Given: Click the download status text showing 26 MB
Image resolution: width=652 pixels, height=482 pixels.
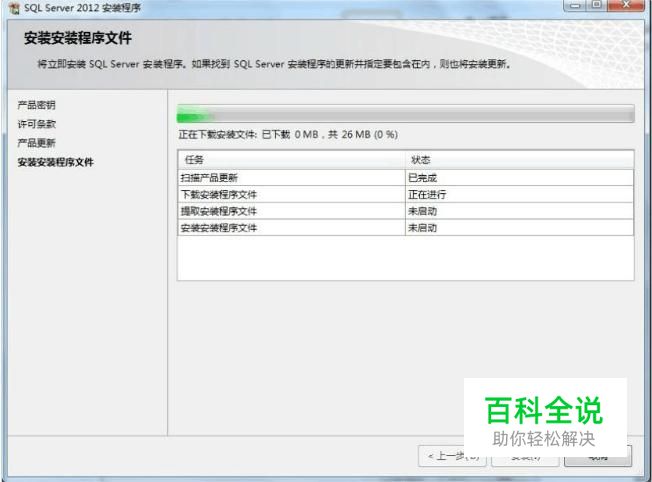Looking at the screenshot, I should (288, 135).
